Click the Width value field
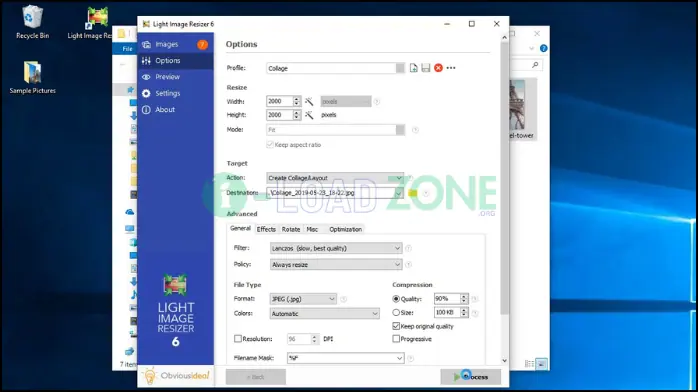Screen dimensions: 698x392 279,101
